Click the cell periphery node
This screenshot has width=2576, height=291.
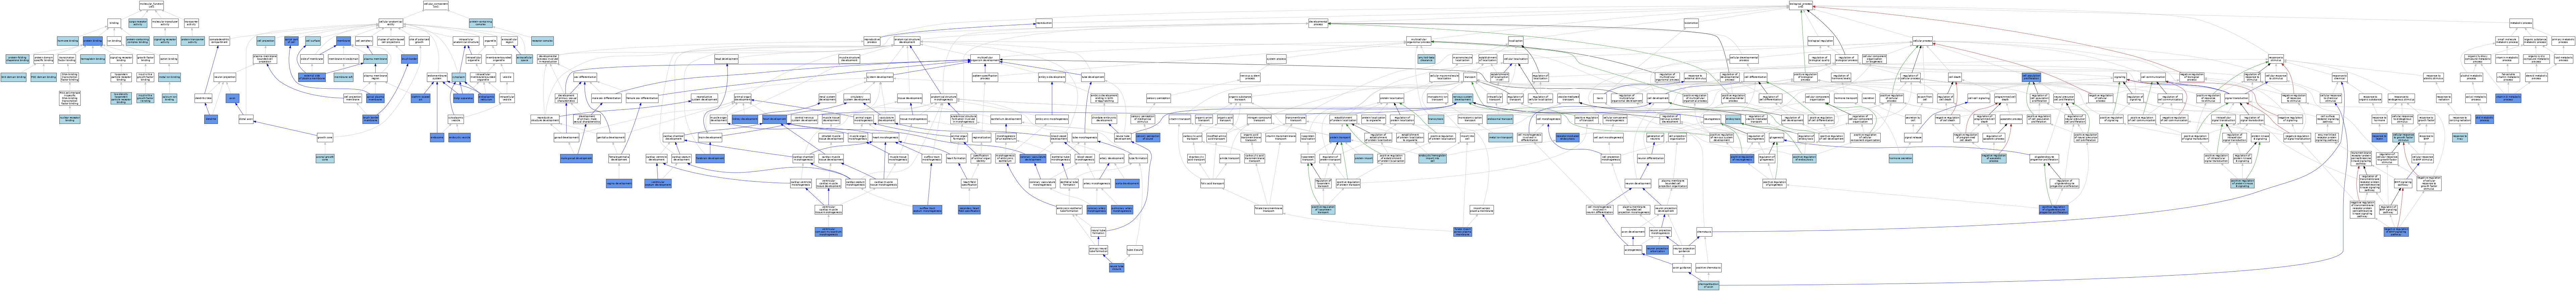click(364, 41)
